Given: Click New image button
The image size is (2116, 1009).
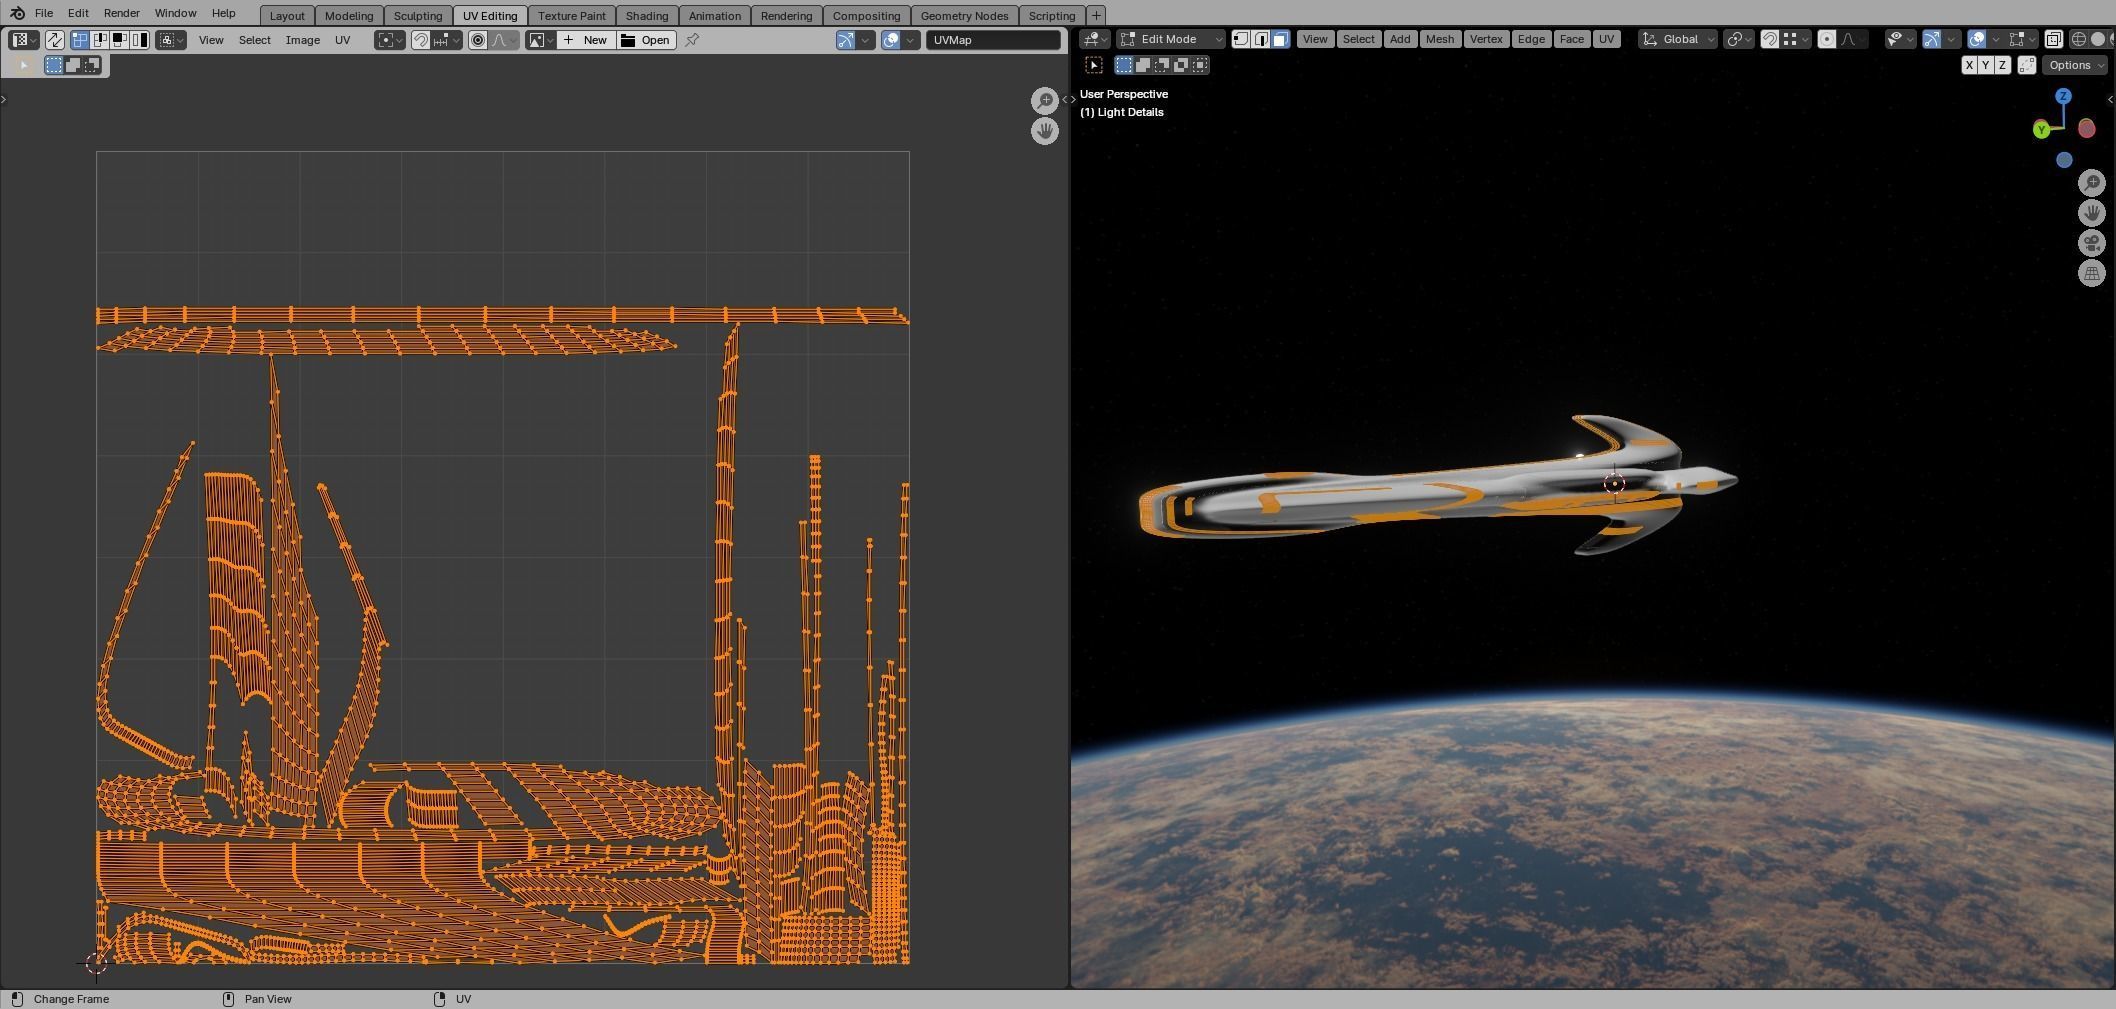Looking at the screenshot, I should tap(586, 40).
